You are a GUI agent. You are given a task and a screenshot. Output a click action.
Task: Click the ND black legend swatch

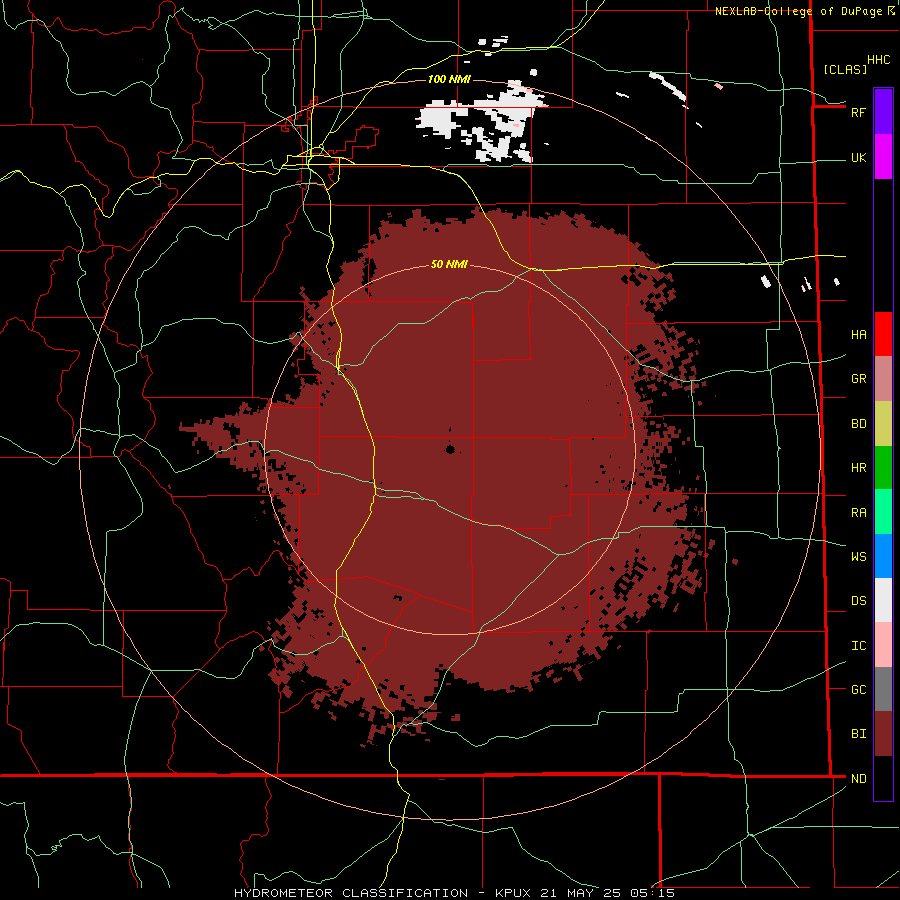click(883, 778)
